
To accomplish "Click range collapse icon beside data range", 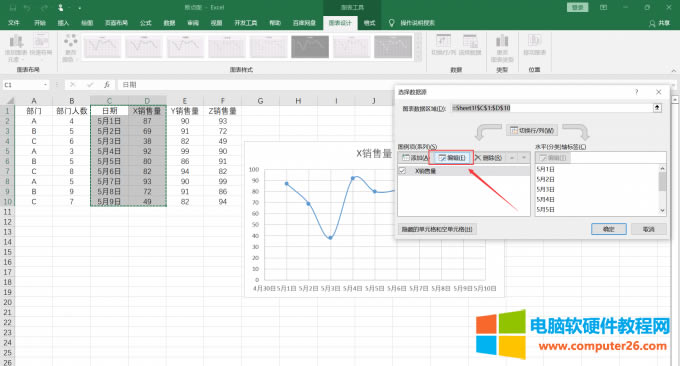I will click(x=657, y=108).
